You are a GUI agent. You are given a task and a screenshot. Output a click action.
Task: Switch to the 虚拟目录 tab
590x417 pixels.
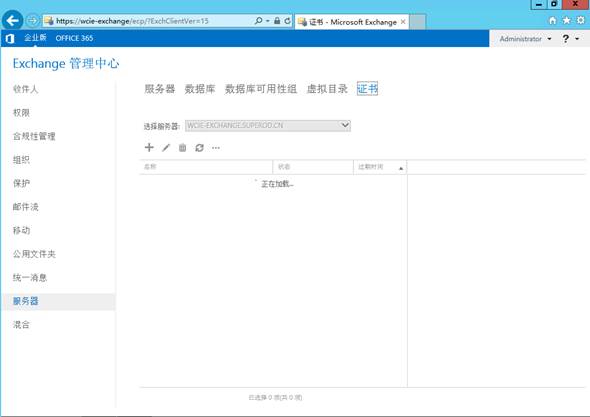point(327,89)
